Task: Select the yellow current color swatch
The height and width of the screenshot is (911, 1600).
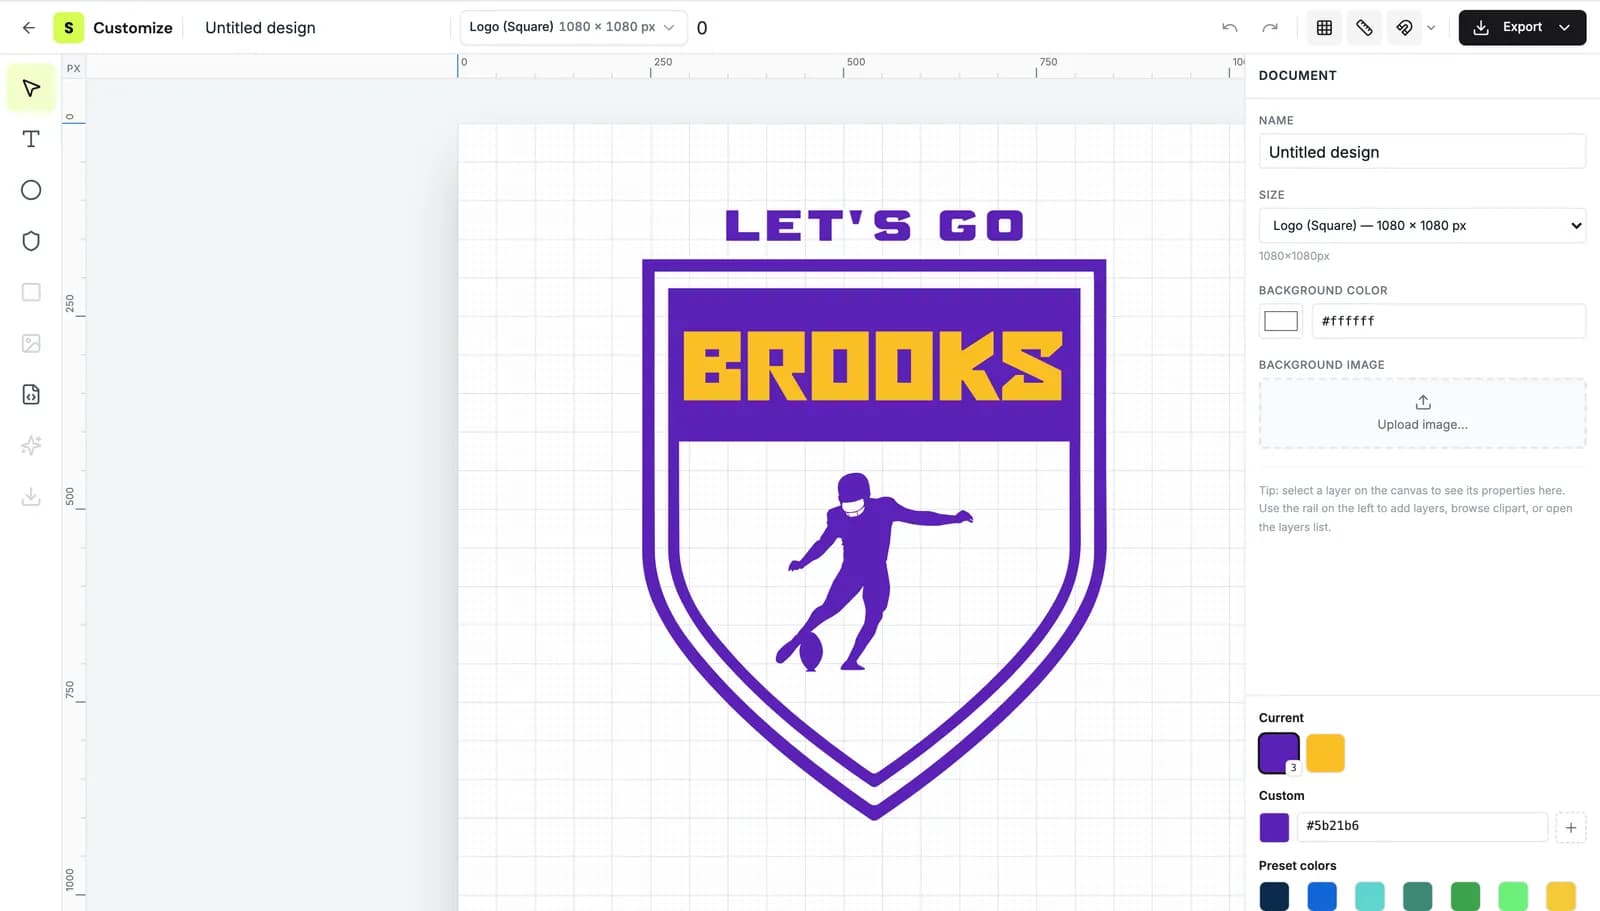Action: (x=1325, y=753)
